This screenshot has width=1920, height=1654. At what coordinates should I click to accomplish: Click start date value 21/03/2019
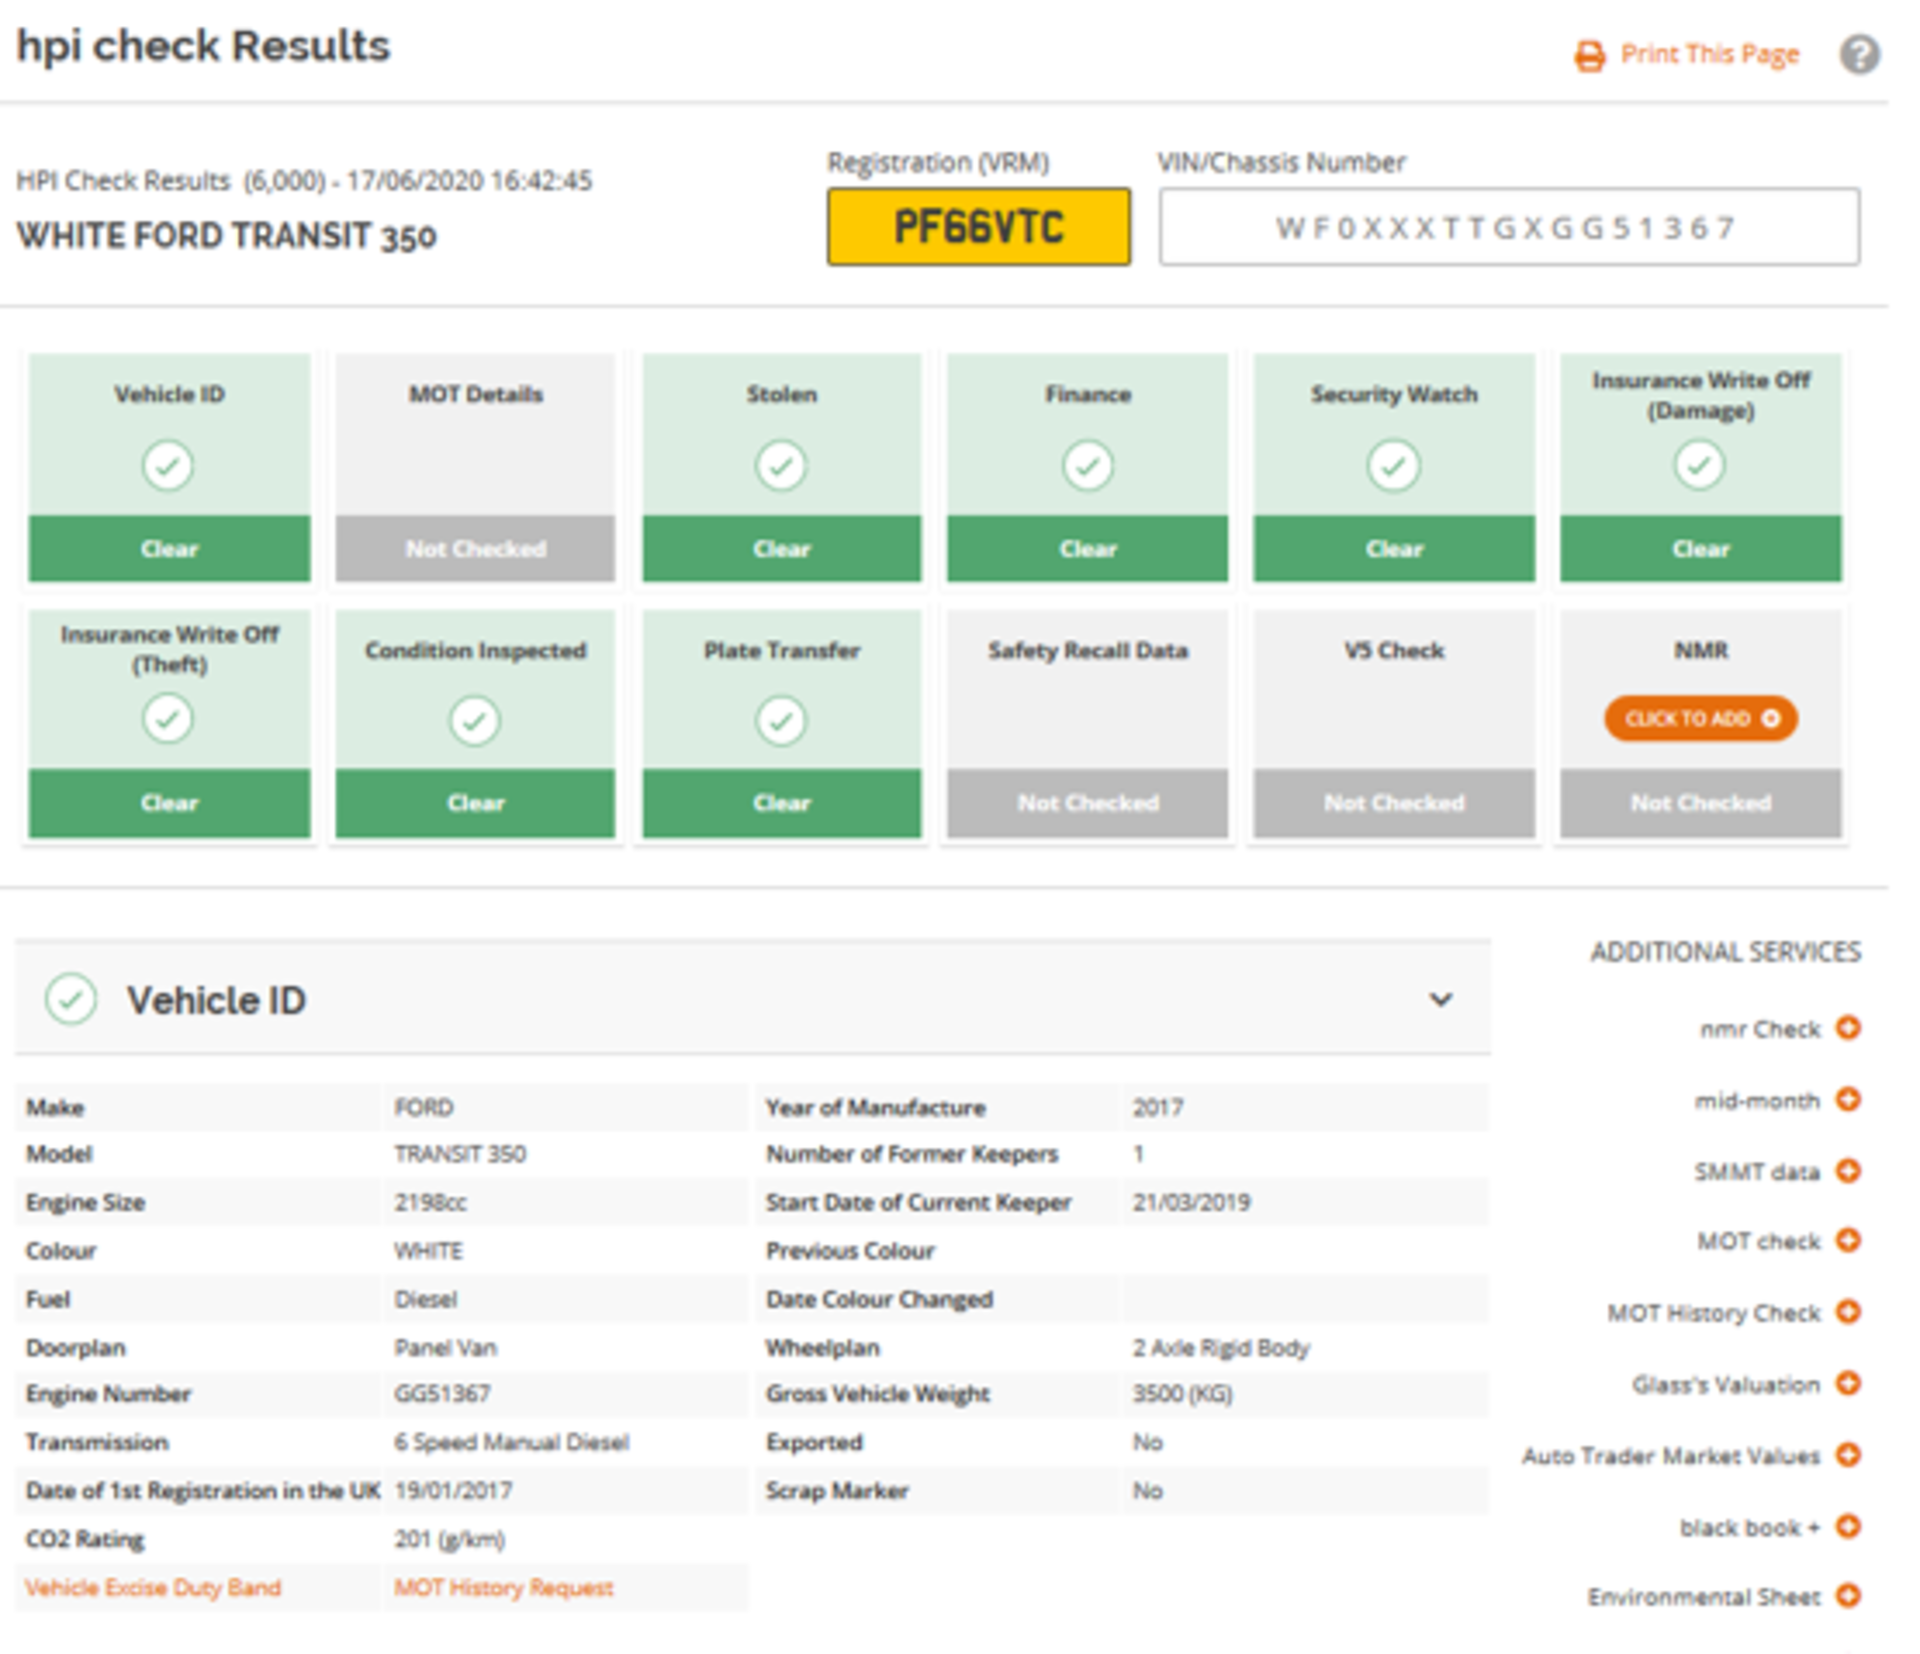click(1191, 1202)
